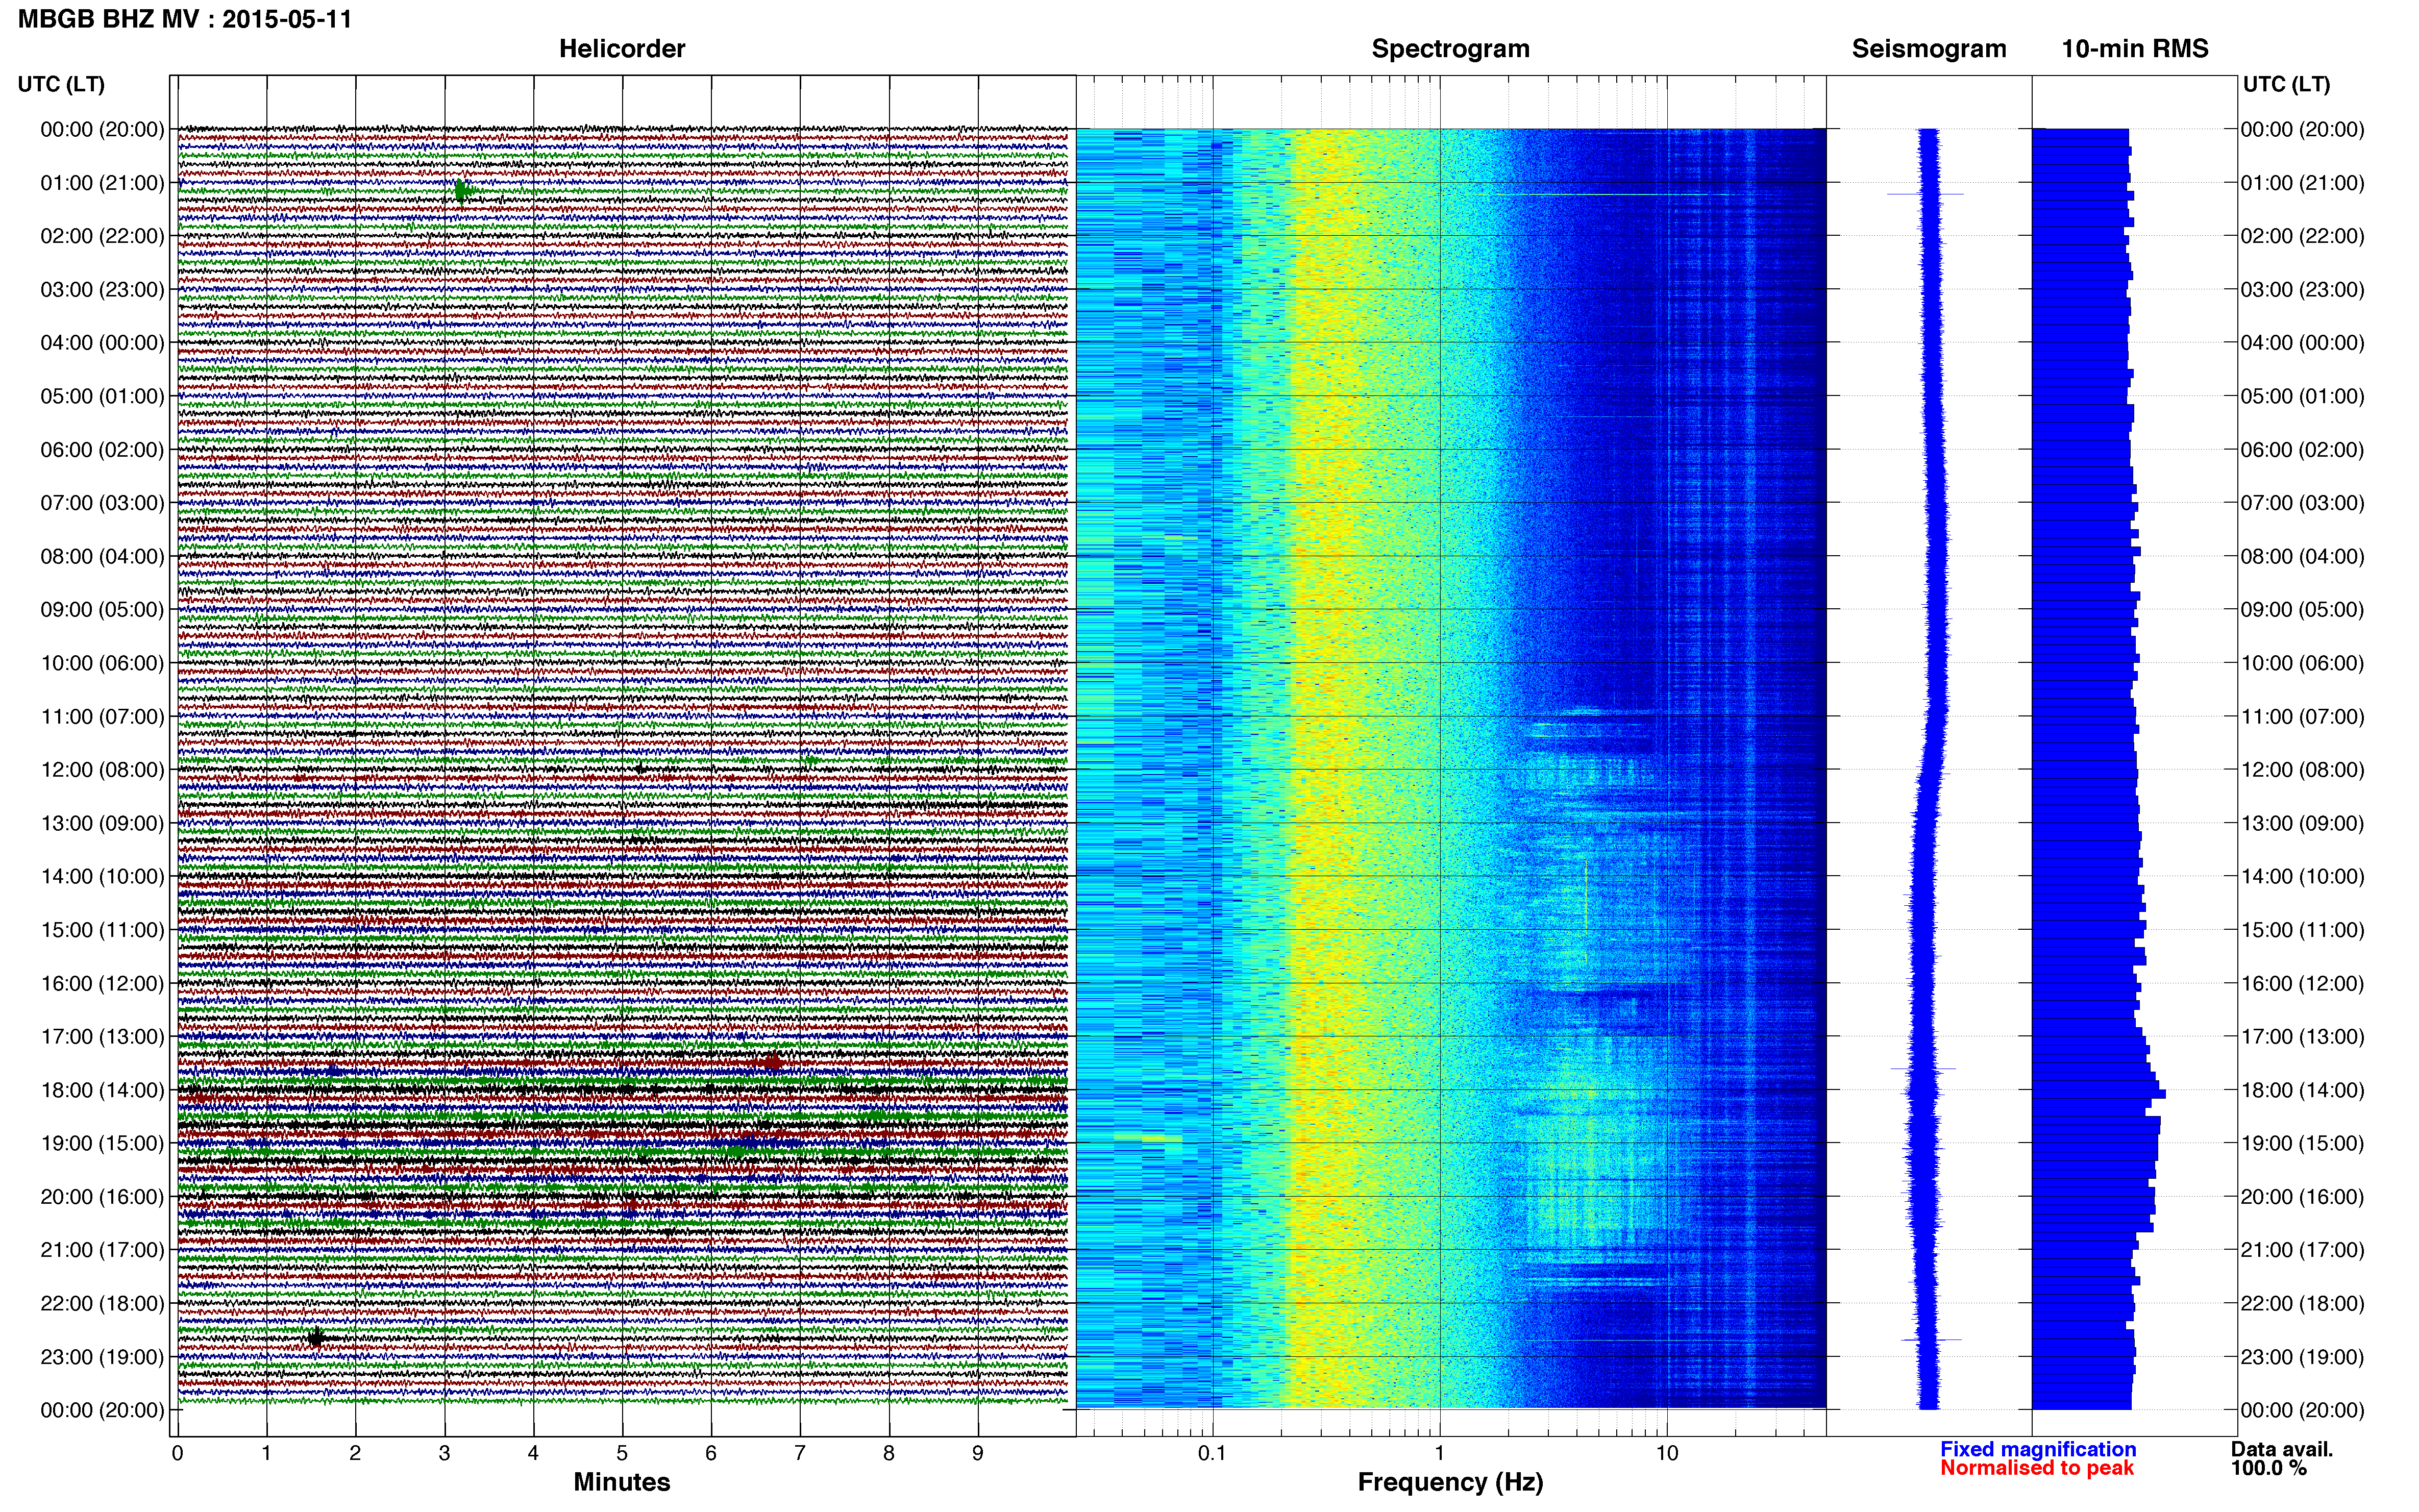Click the "7" tick on the Minutes axis
The image size is (2419, 1512).
pos(800,1453)
